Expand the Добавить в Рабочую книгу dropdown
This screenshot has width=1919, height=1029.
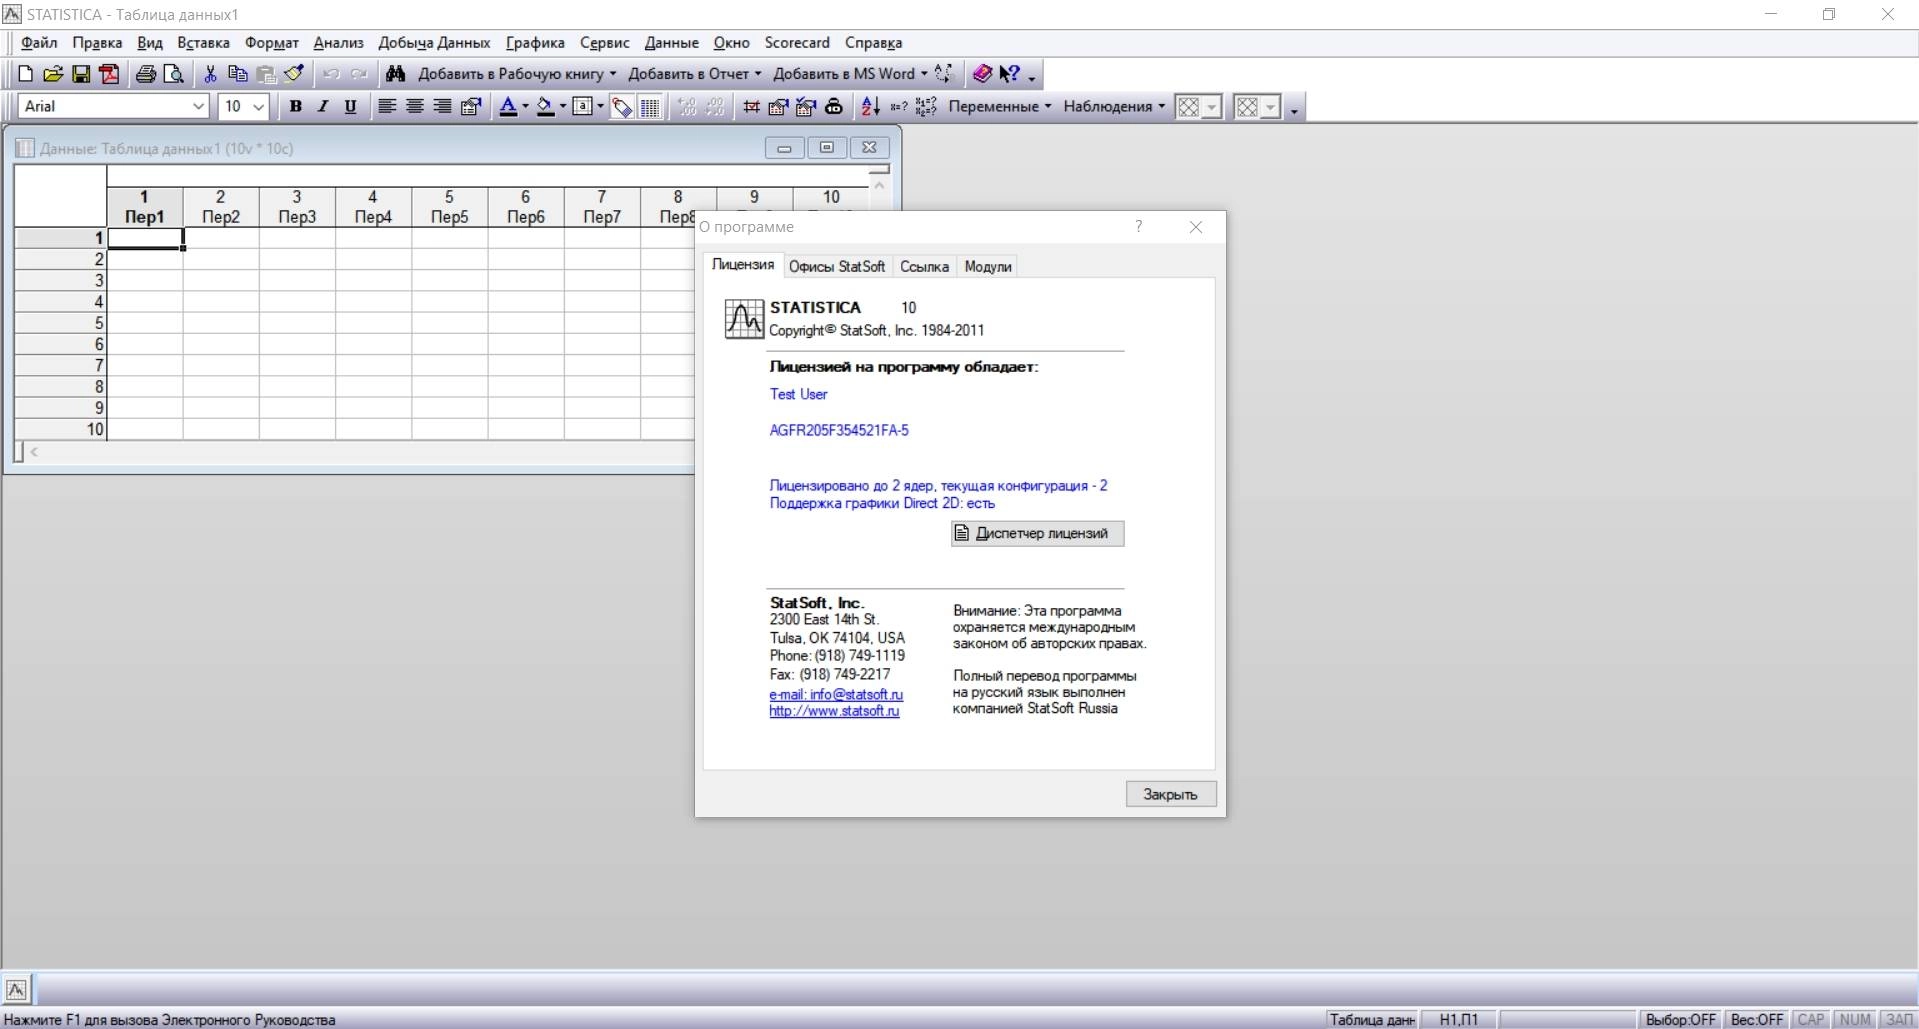[613, 74]
